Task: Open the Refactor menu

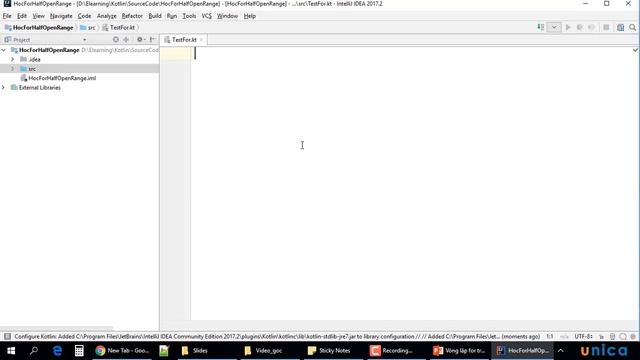Action: click(132, 16)
